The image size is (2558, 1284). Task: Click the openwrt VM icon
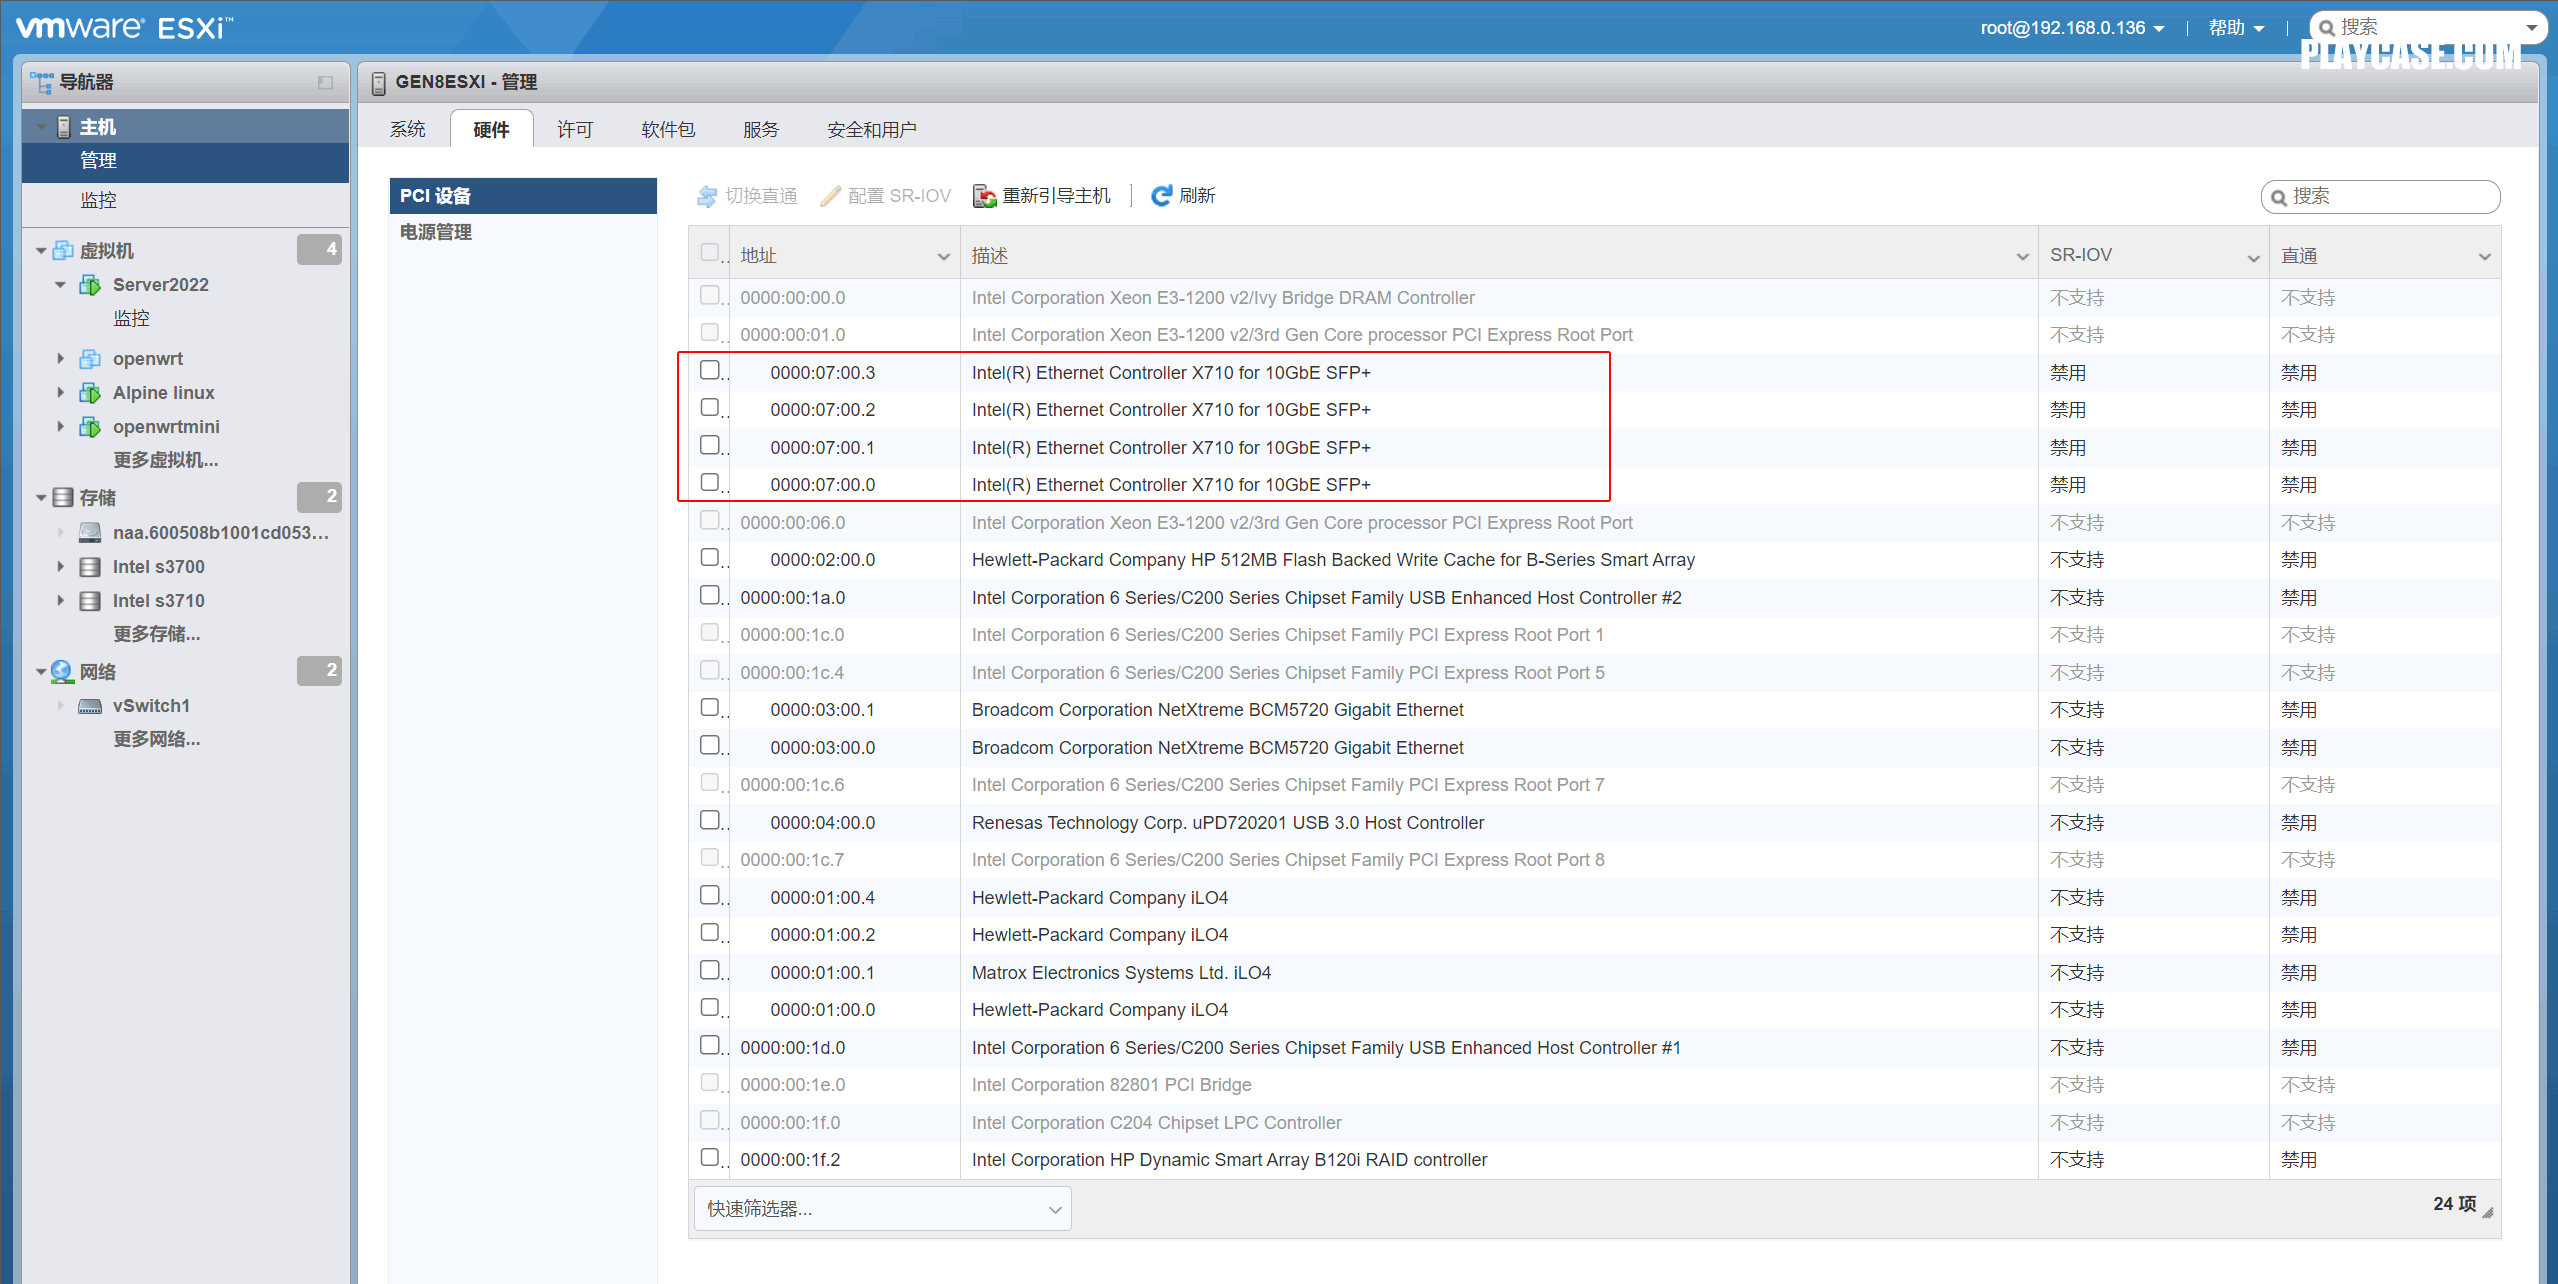[x=90, y=359]
